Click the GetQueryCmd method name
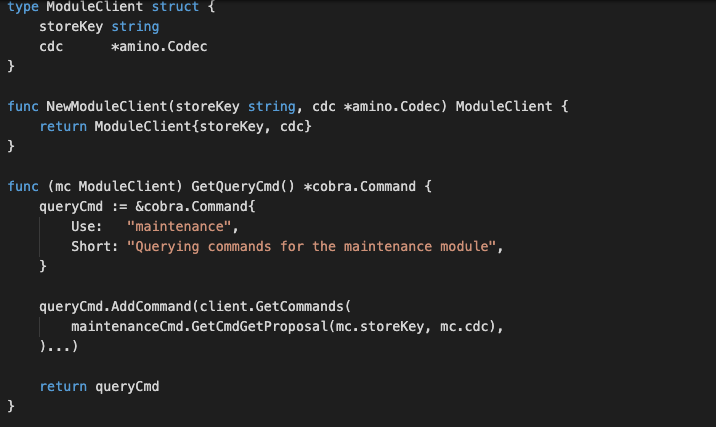The image size is (716, 427). (x=235, y=186)
